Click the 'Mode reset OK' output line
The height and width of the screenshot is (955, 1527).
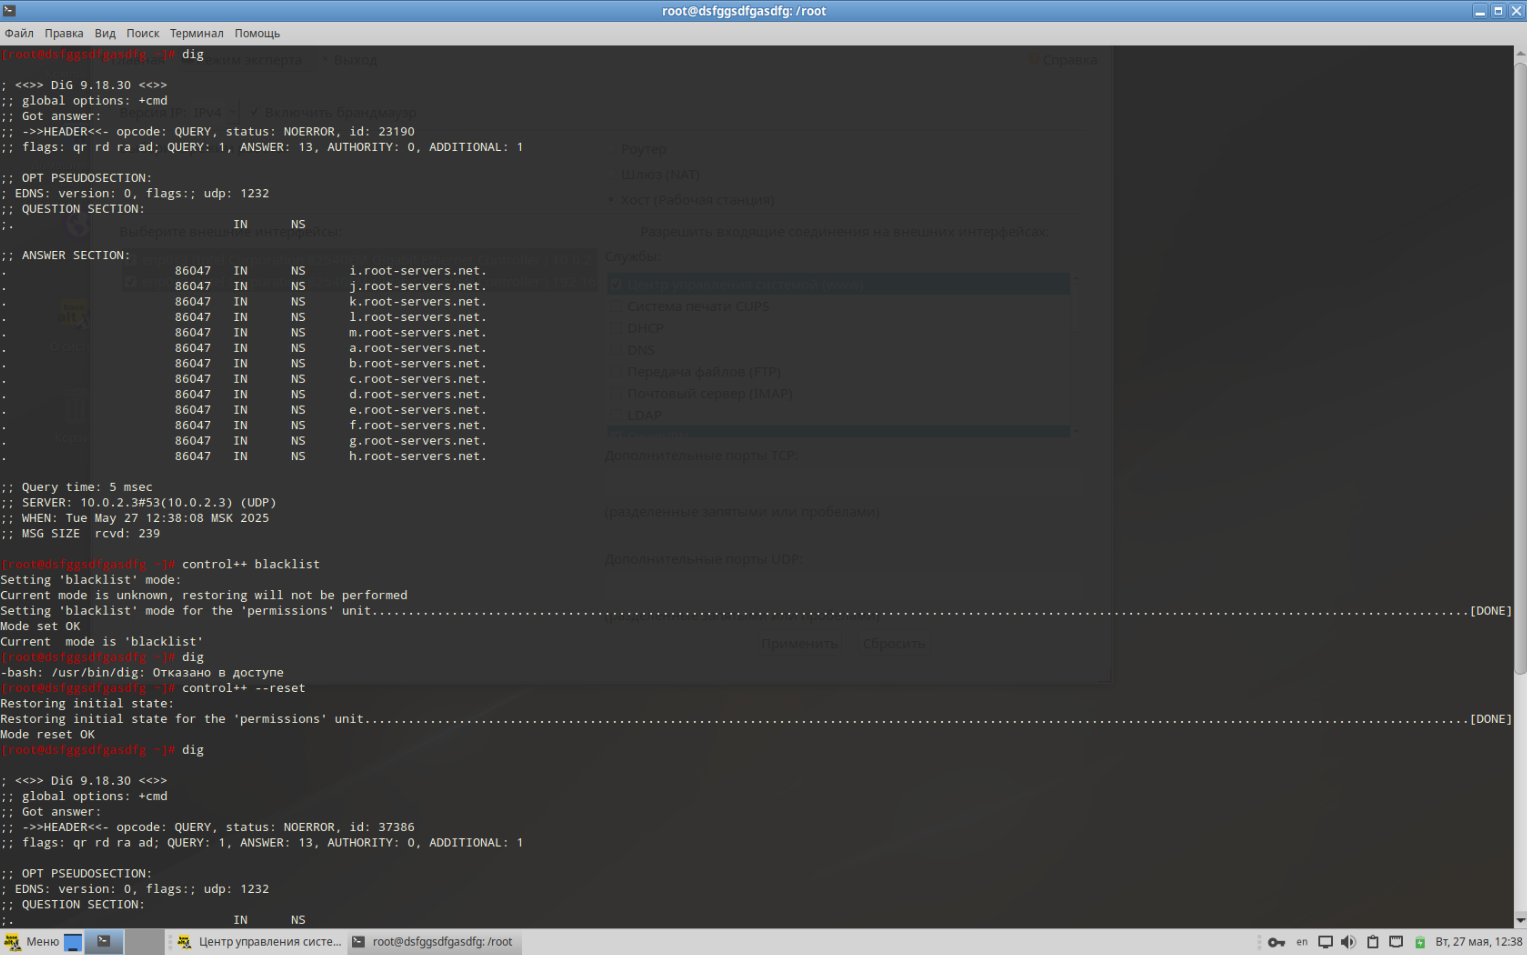(x=48, y=735)
